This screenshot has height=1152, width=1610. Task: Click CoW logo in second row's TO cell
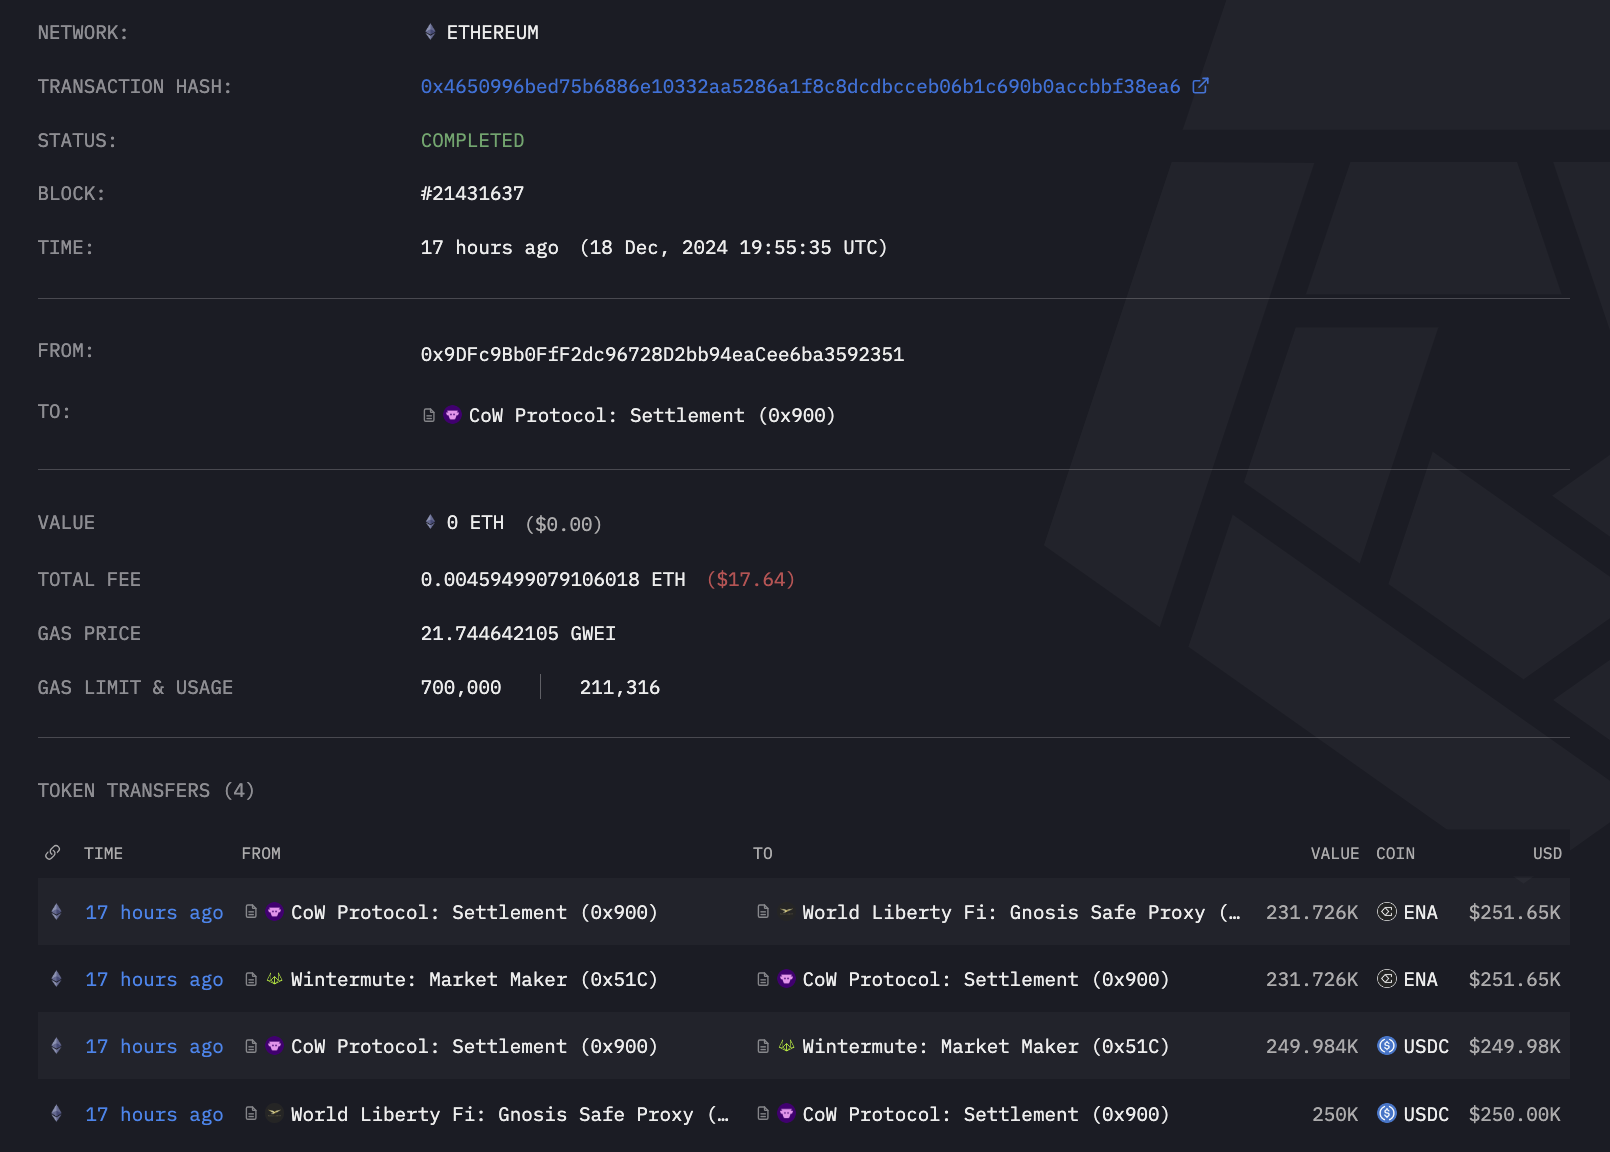pyautogui.click(x=786, y=979)
